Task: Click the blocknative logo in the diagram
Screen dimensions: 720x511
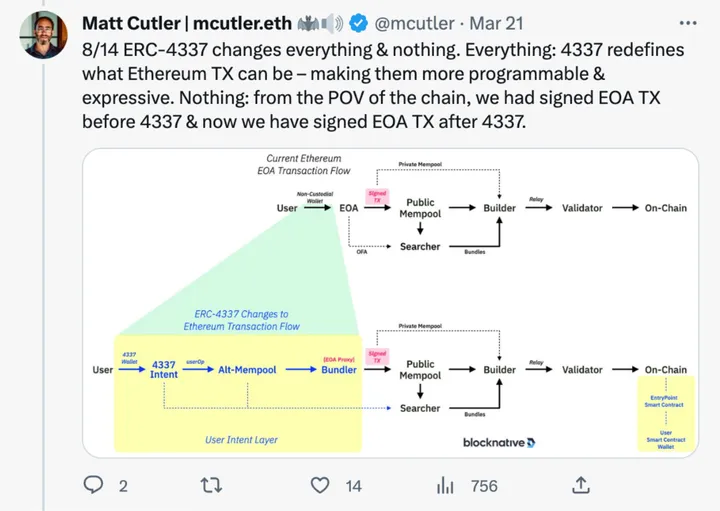Action: pos(499,442)
